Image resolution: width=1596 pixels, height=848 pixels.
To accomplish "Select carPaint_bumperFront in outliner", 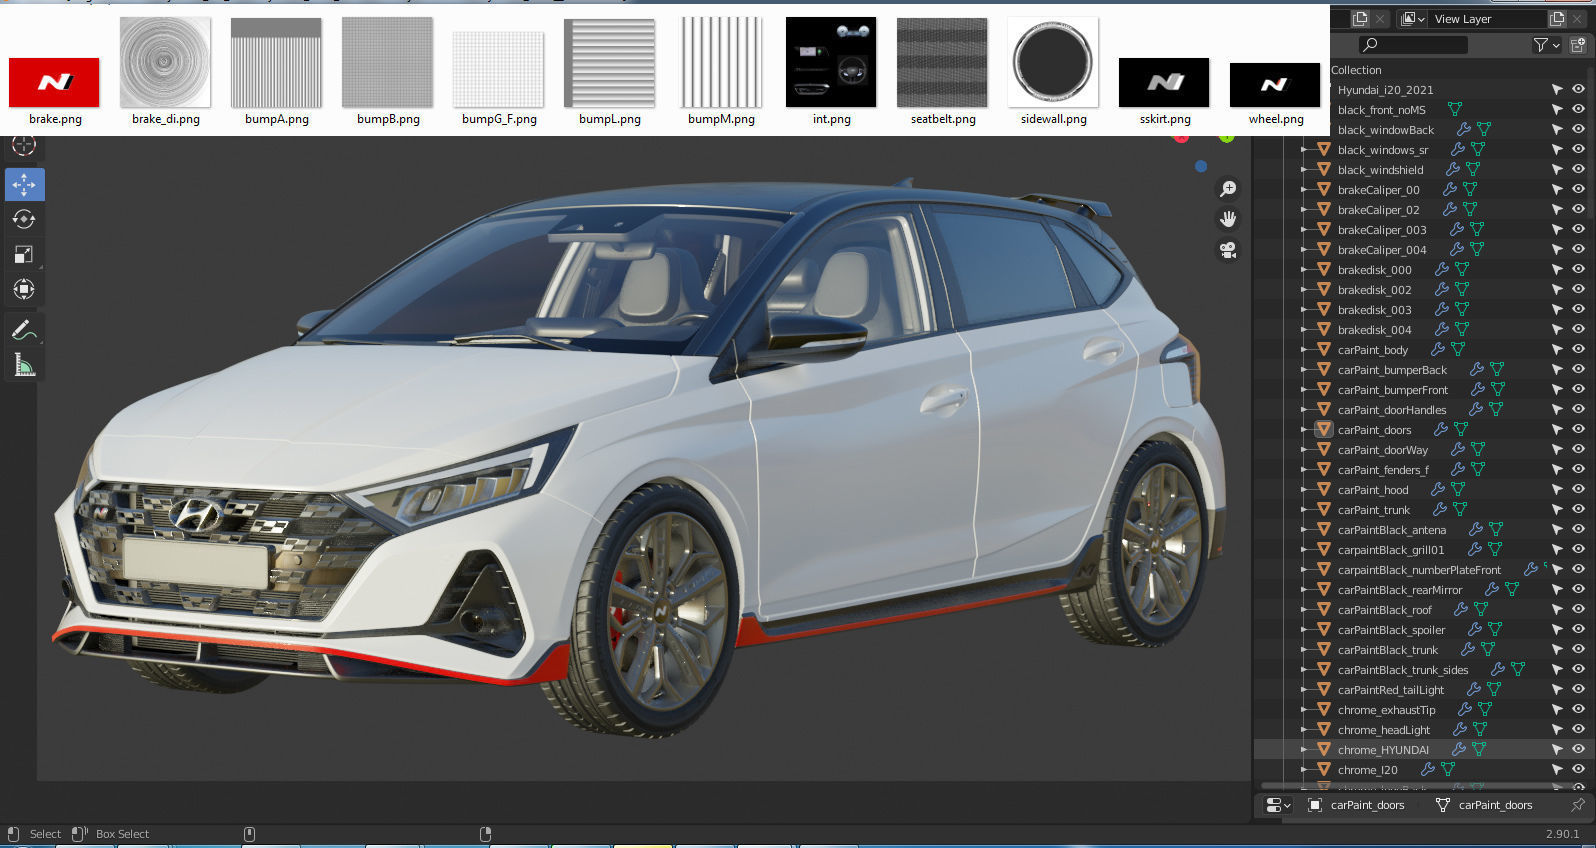I will pos(1392,389).
